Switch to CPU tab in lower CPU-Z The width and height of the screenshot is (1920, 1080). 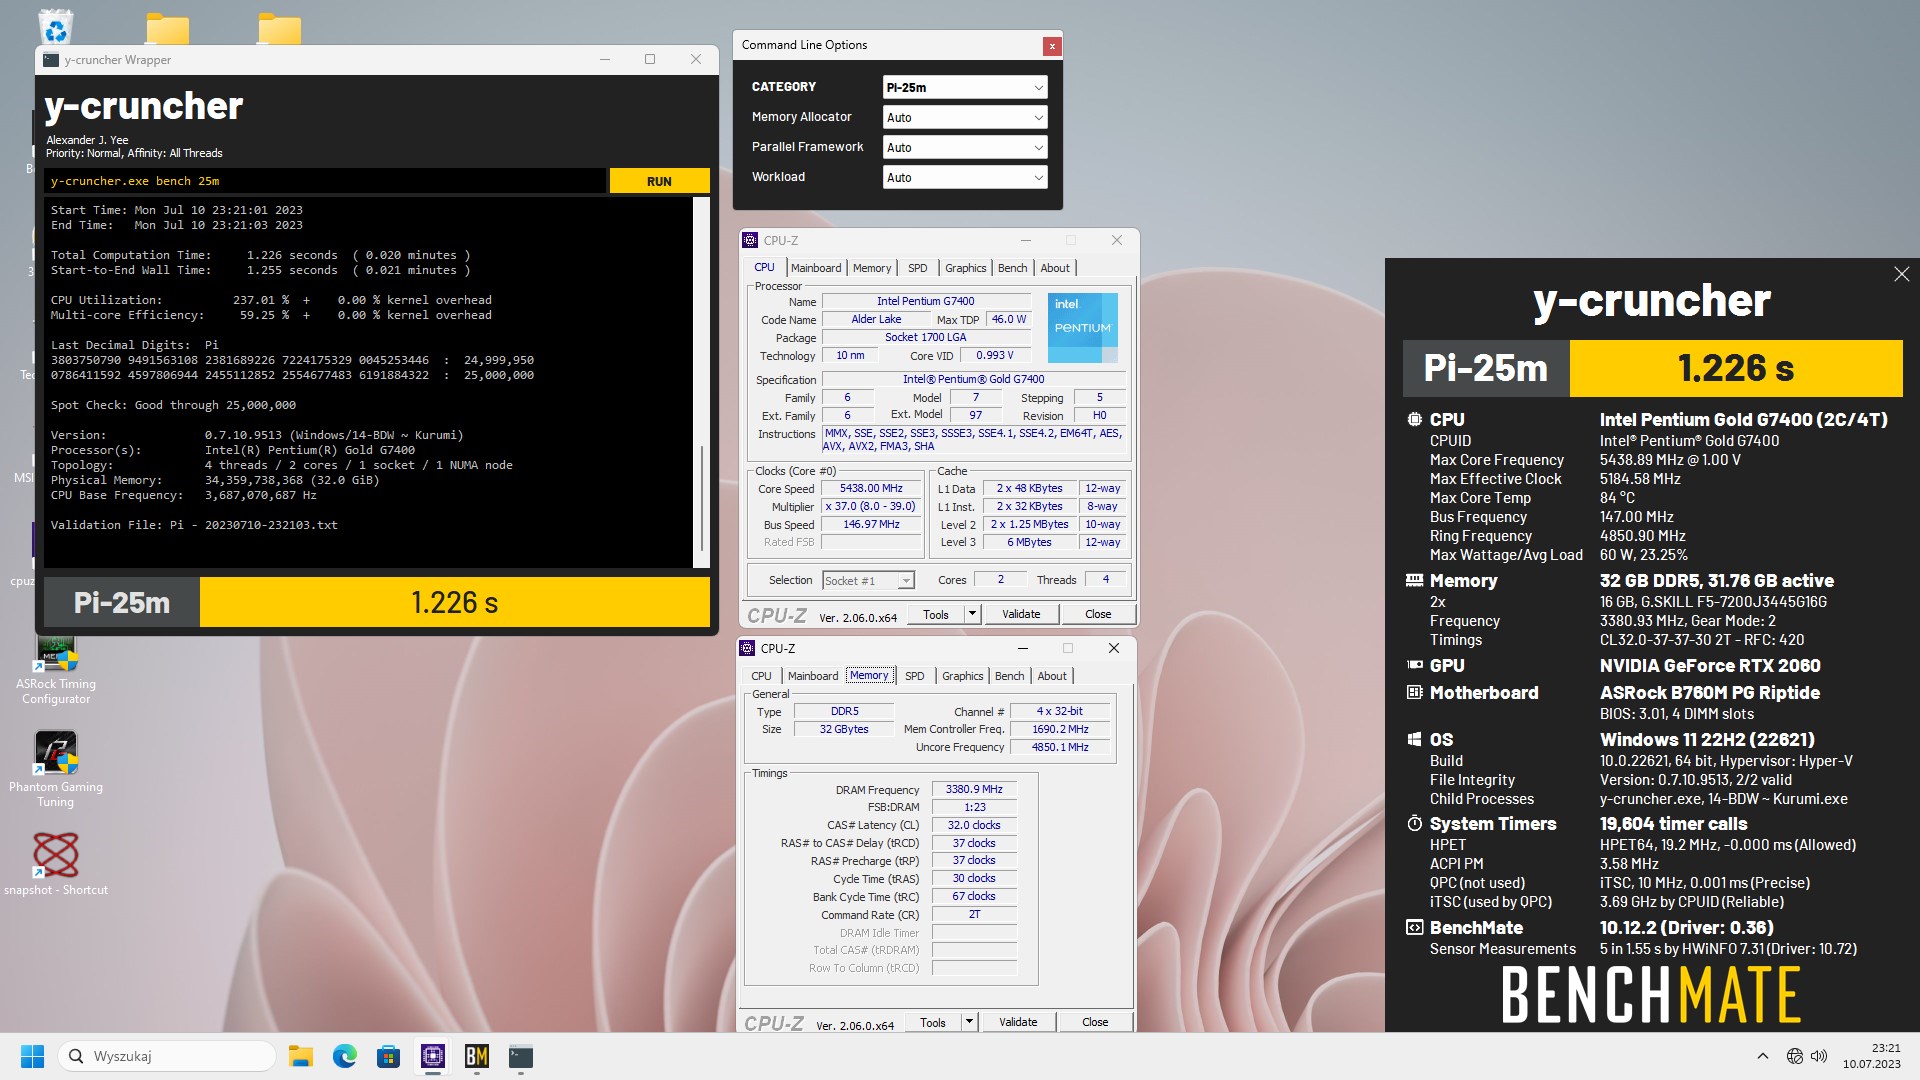[x=762, y=676]
